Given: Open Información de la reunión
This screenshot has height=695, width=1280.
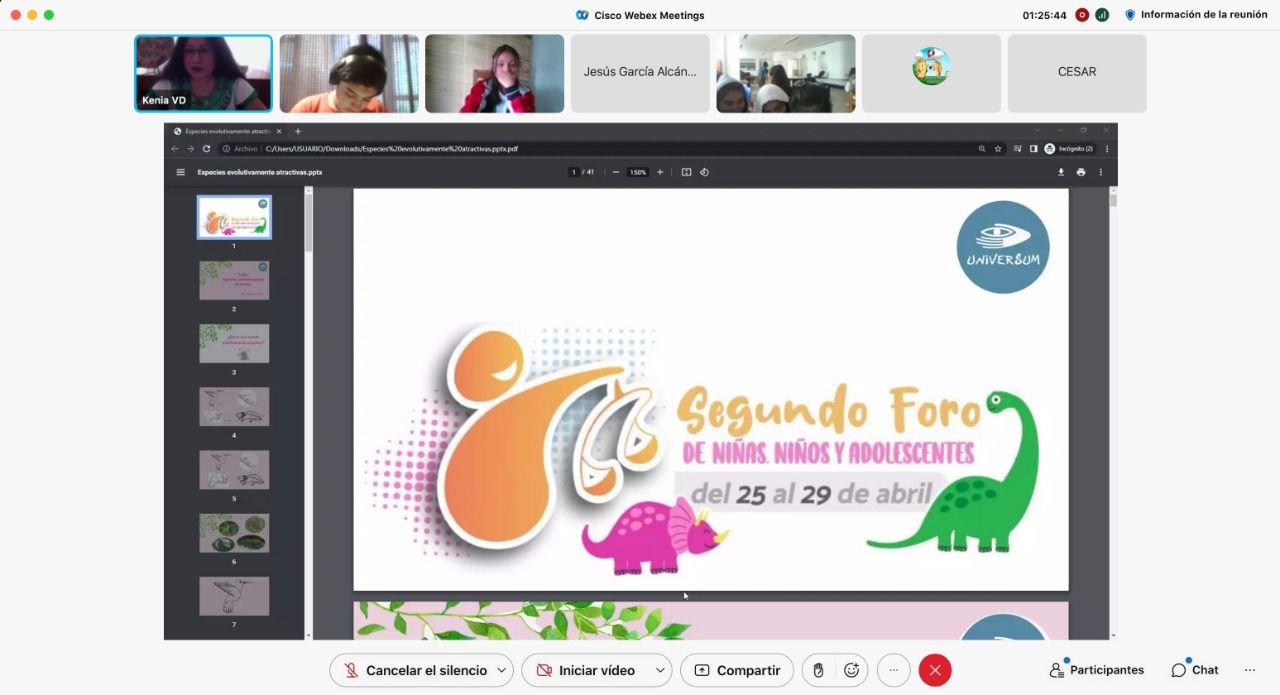Looking at the screenshot, I should point(1196,15).
